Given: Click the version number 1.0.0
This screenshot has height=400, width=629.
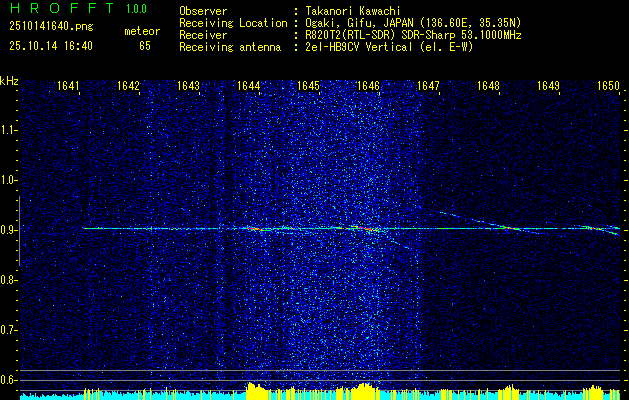Looking at the screenshot, I should pyautogui.click(x=136, y=8).
